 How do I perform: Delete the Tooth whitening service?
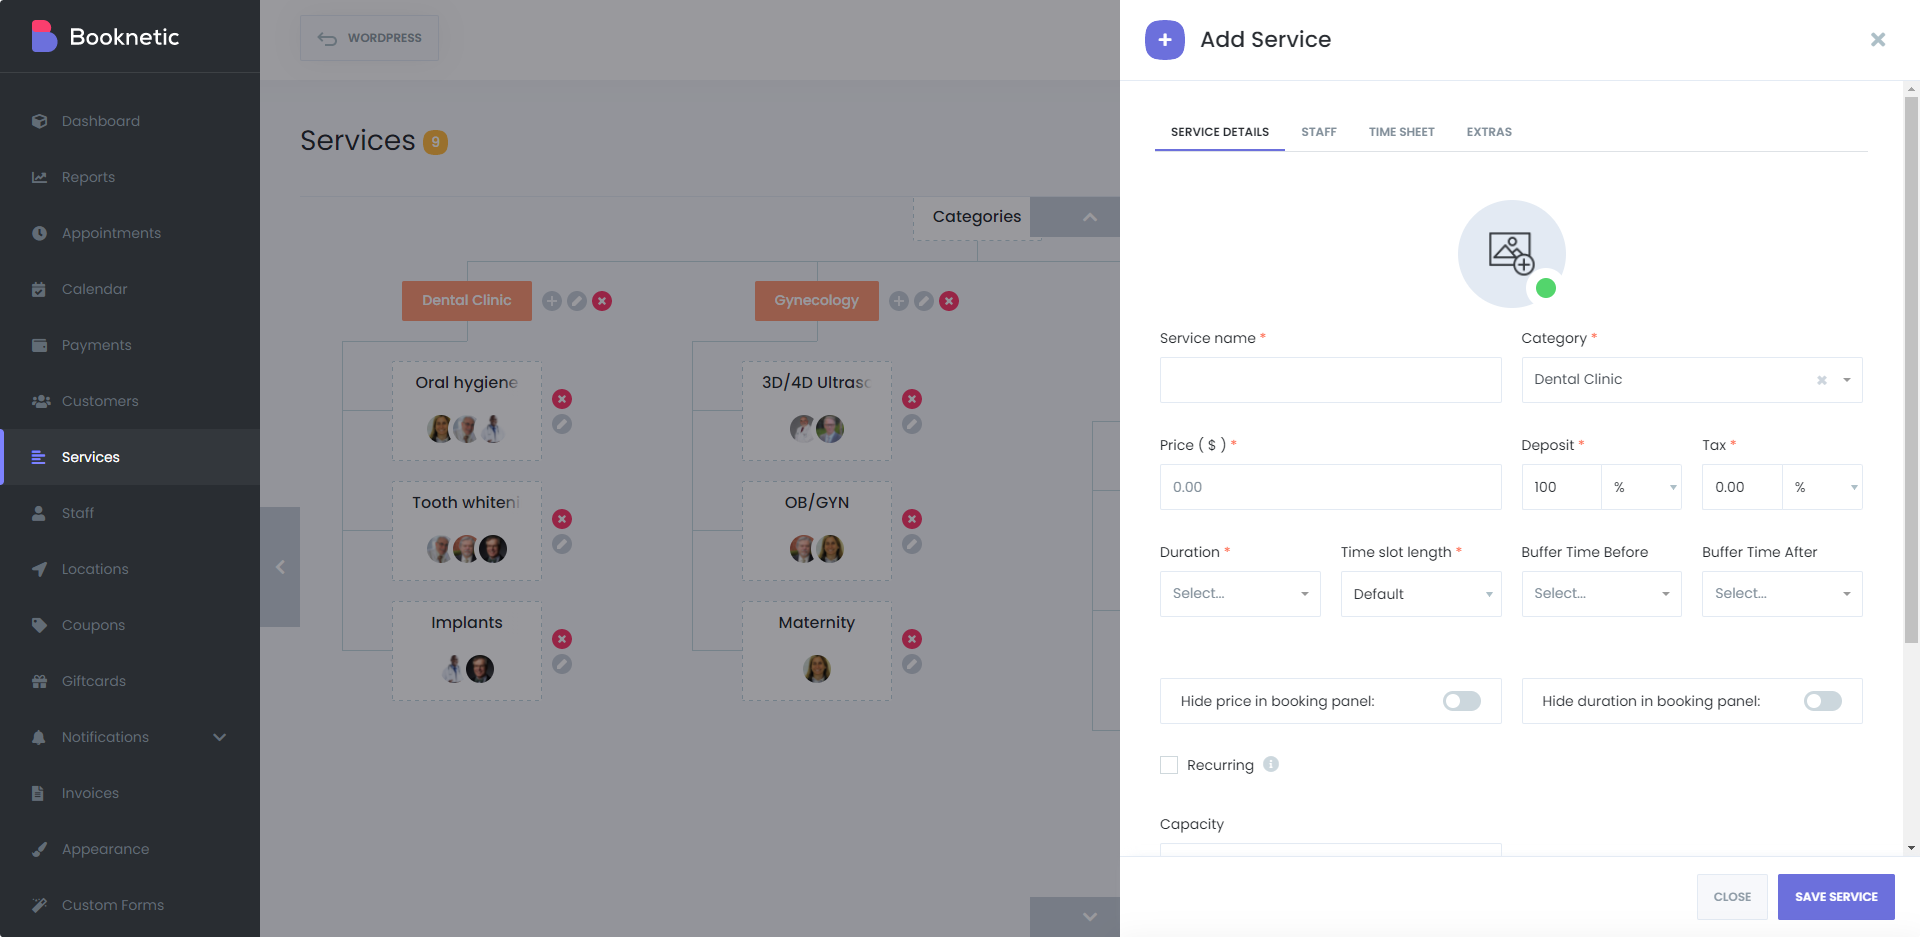[562, 519]
